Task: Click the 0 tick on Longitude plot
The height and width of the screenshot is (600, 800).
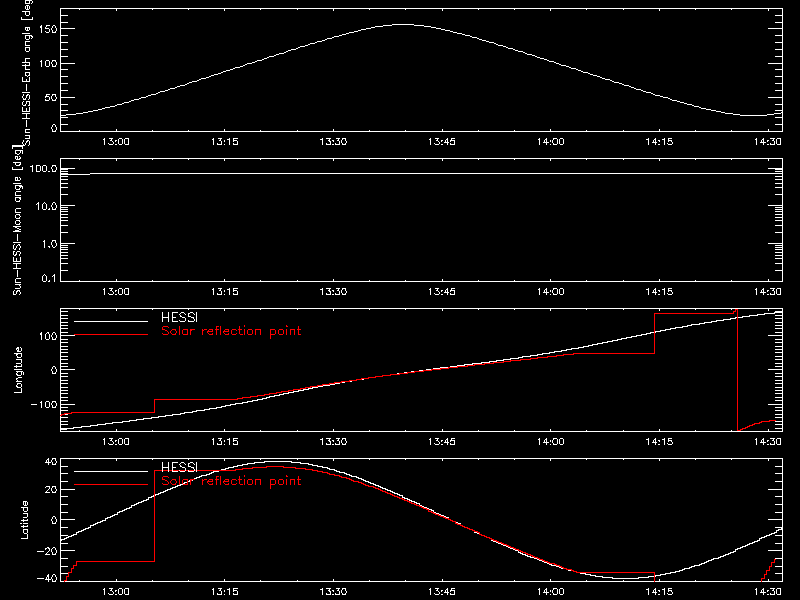Action: 54,370
